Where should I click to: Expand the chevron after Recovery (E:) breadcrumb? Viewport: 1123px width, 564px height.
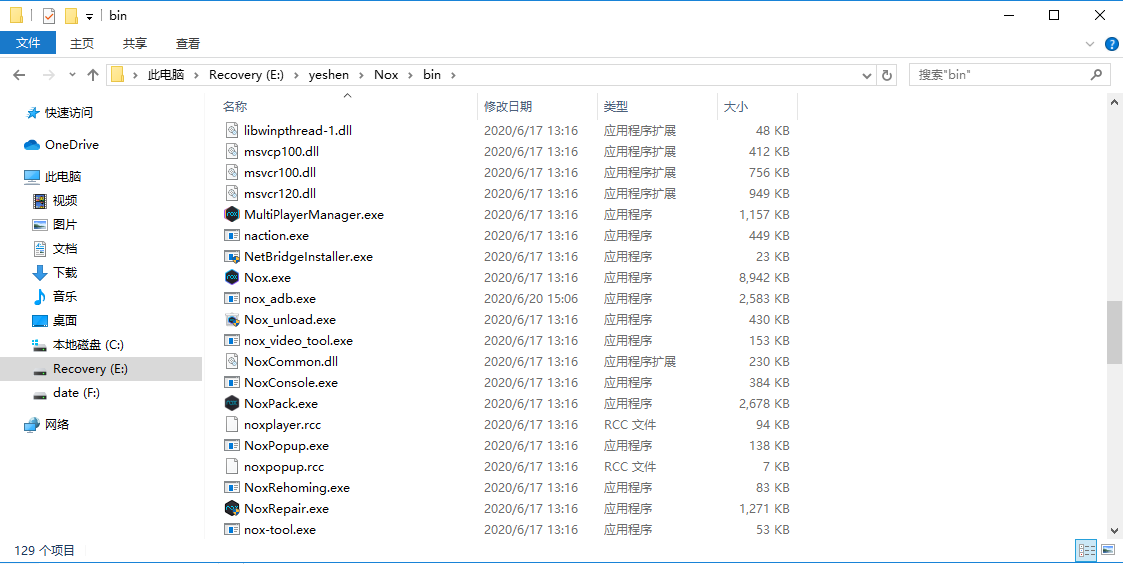point(297,75)
